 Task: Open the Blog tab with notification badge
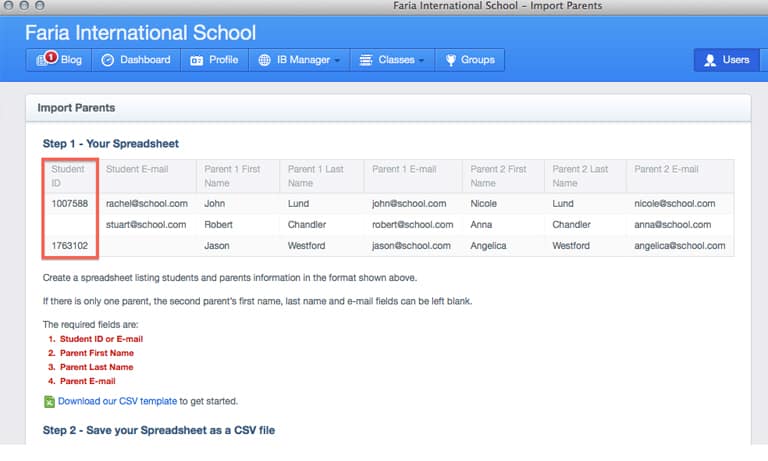(59, 60)
